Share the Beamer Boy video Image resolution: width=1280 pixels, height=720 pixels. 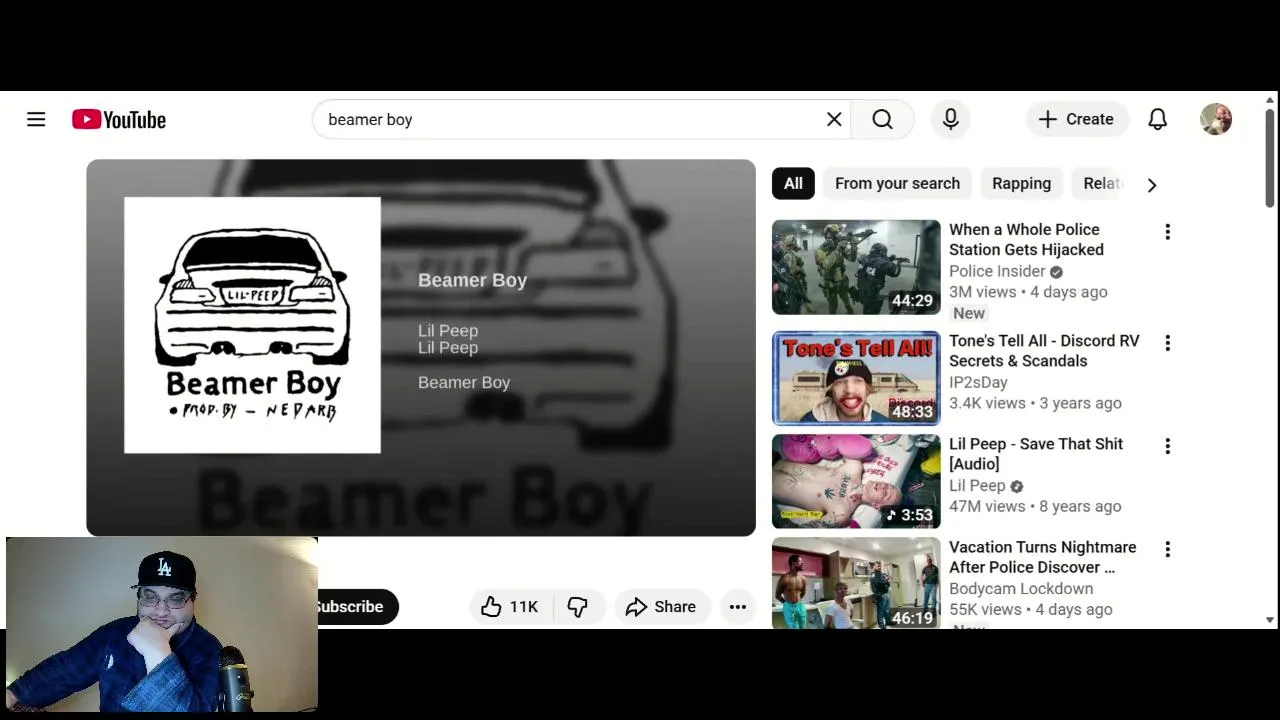coord(661,606)
